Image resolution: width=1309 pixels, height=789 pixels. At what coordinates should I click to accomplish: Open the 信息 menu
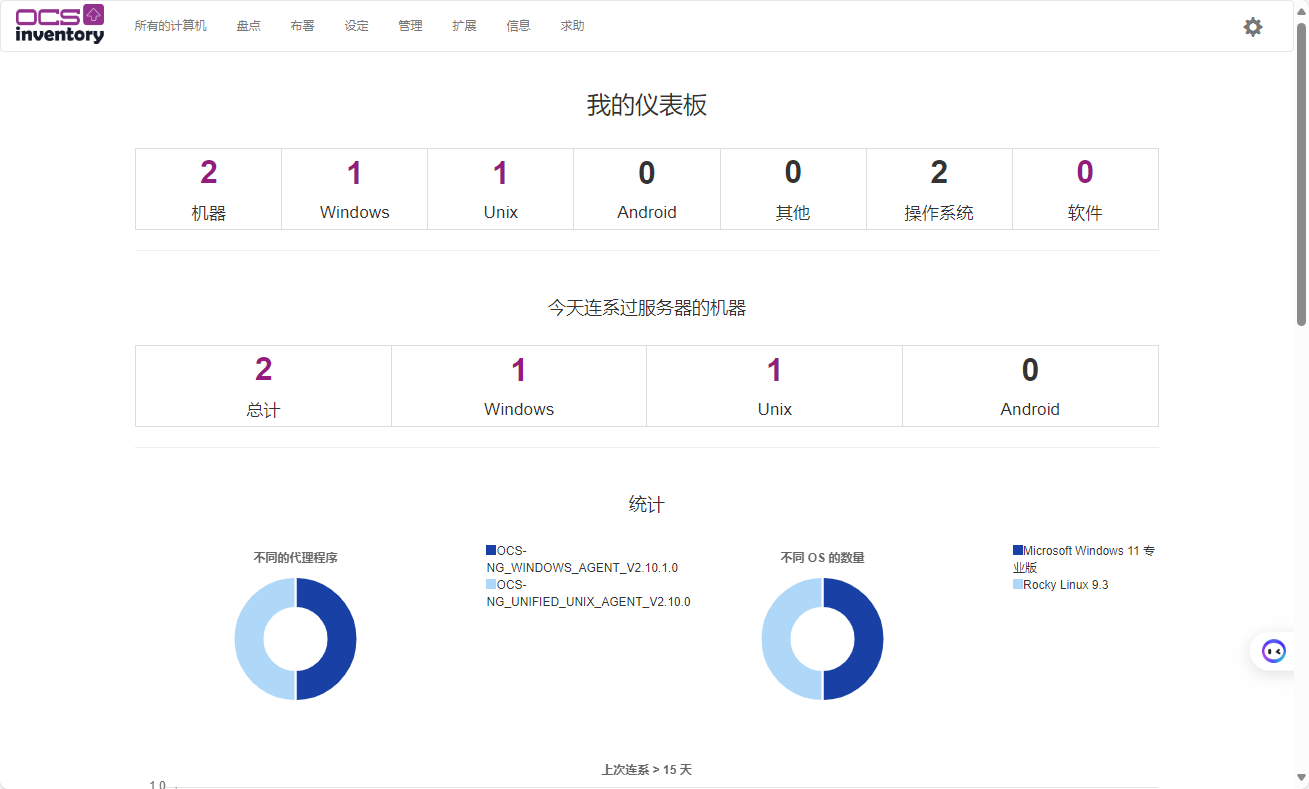tap(519, 26)
